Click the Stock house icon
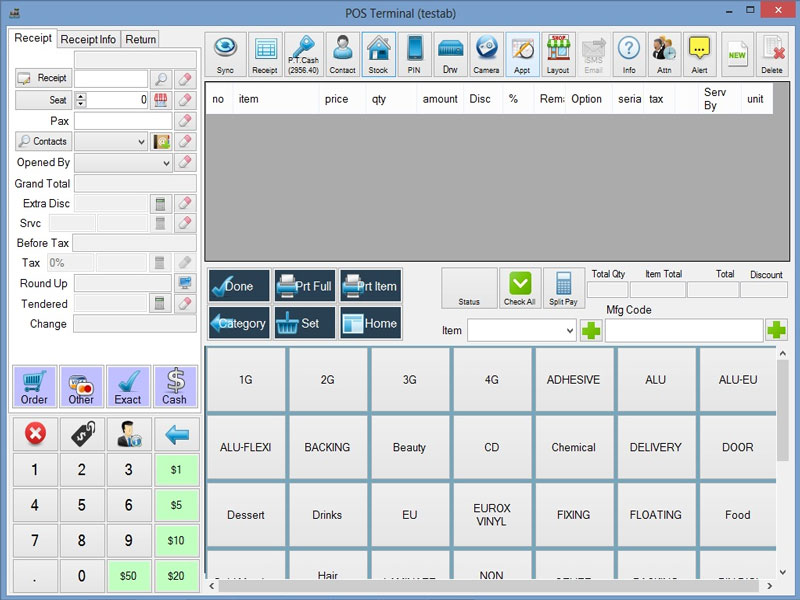Image resolution: width=800 pixels, height=600 pixels. (x=378, y=54)
